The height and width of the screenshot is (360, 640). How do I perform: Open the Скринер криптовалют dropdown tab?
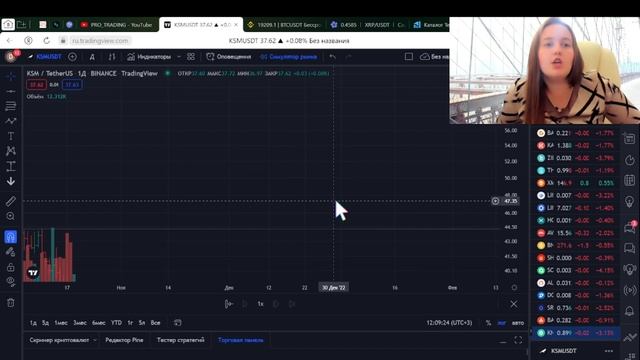[62, 340]
